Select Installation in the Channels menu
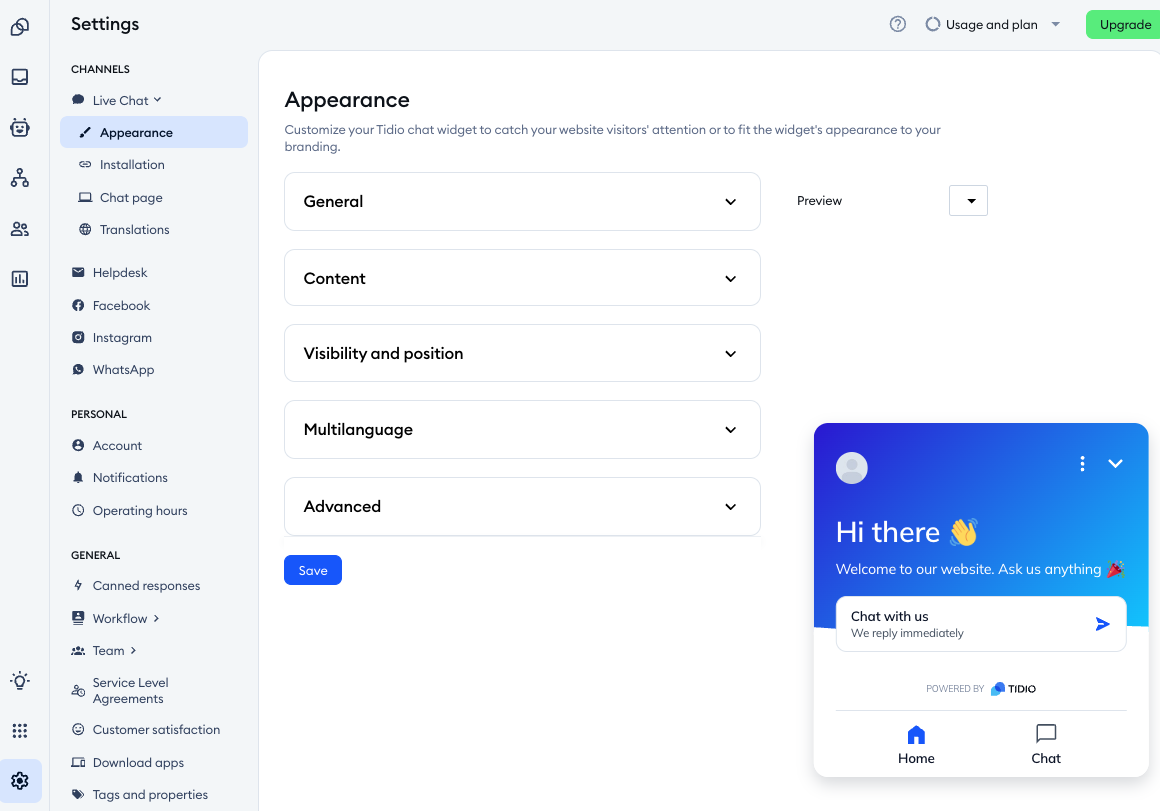 [x=131, y=164]
